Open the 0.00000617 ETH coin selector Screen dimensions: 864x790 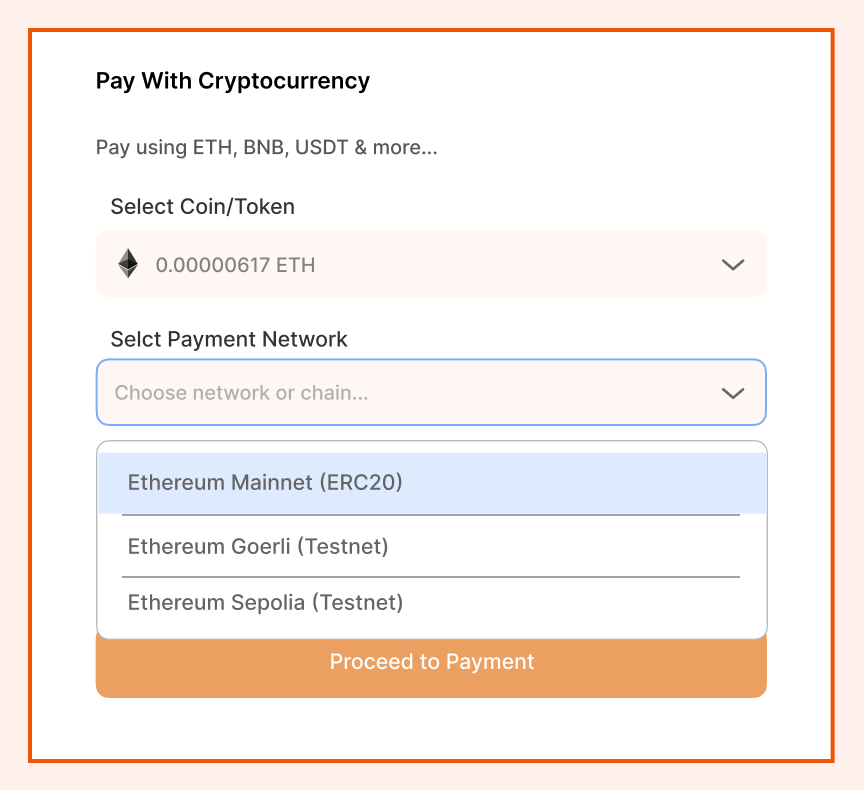pos(430,264)
